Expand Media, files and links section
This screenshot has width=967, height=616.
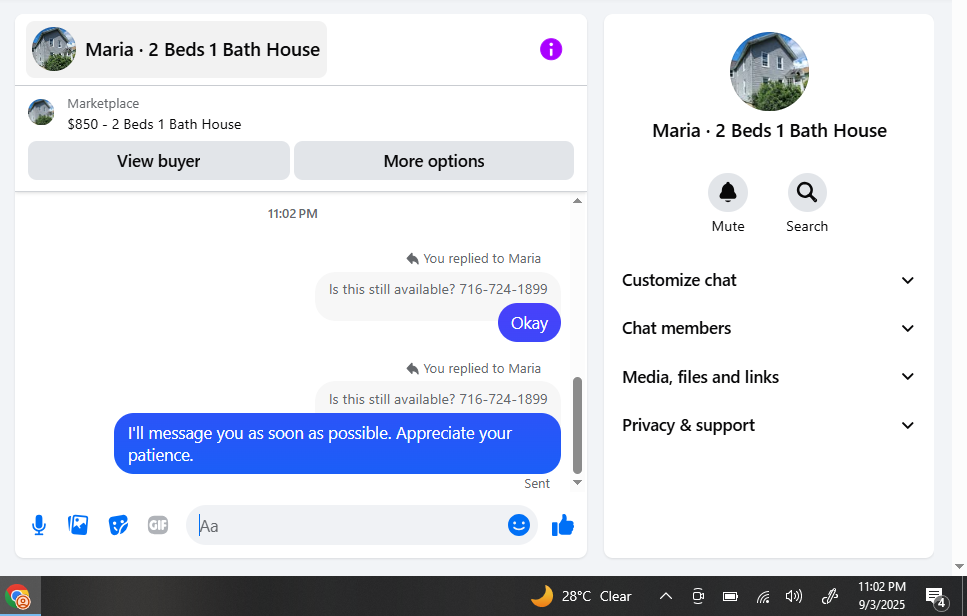pos(768,377)
